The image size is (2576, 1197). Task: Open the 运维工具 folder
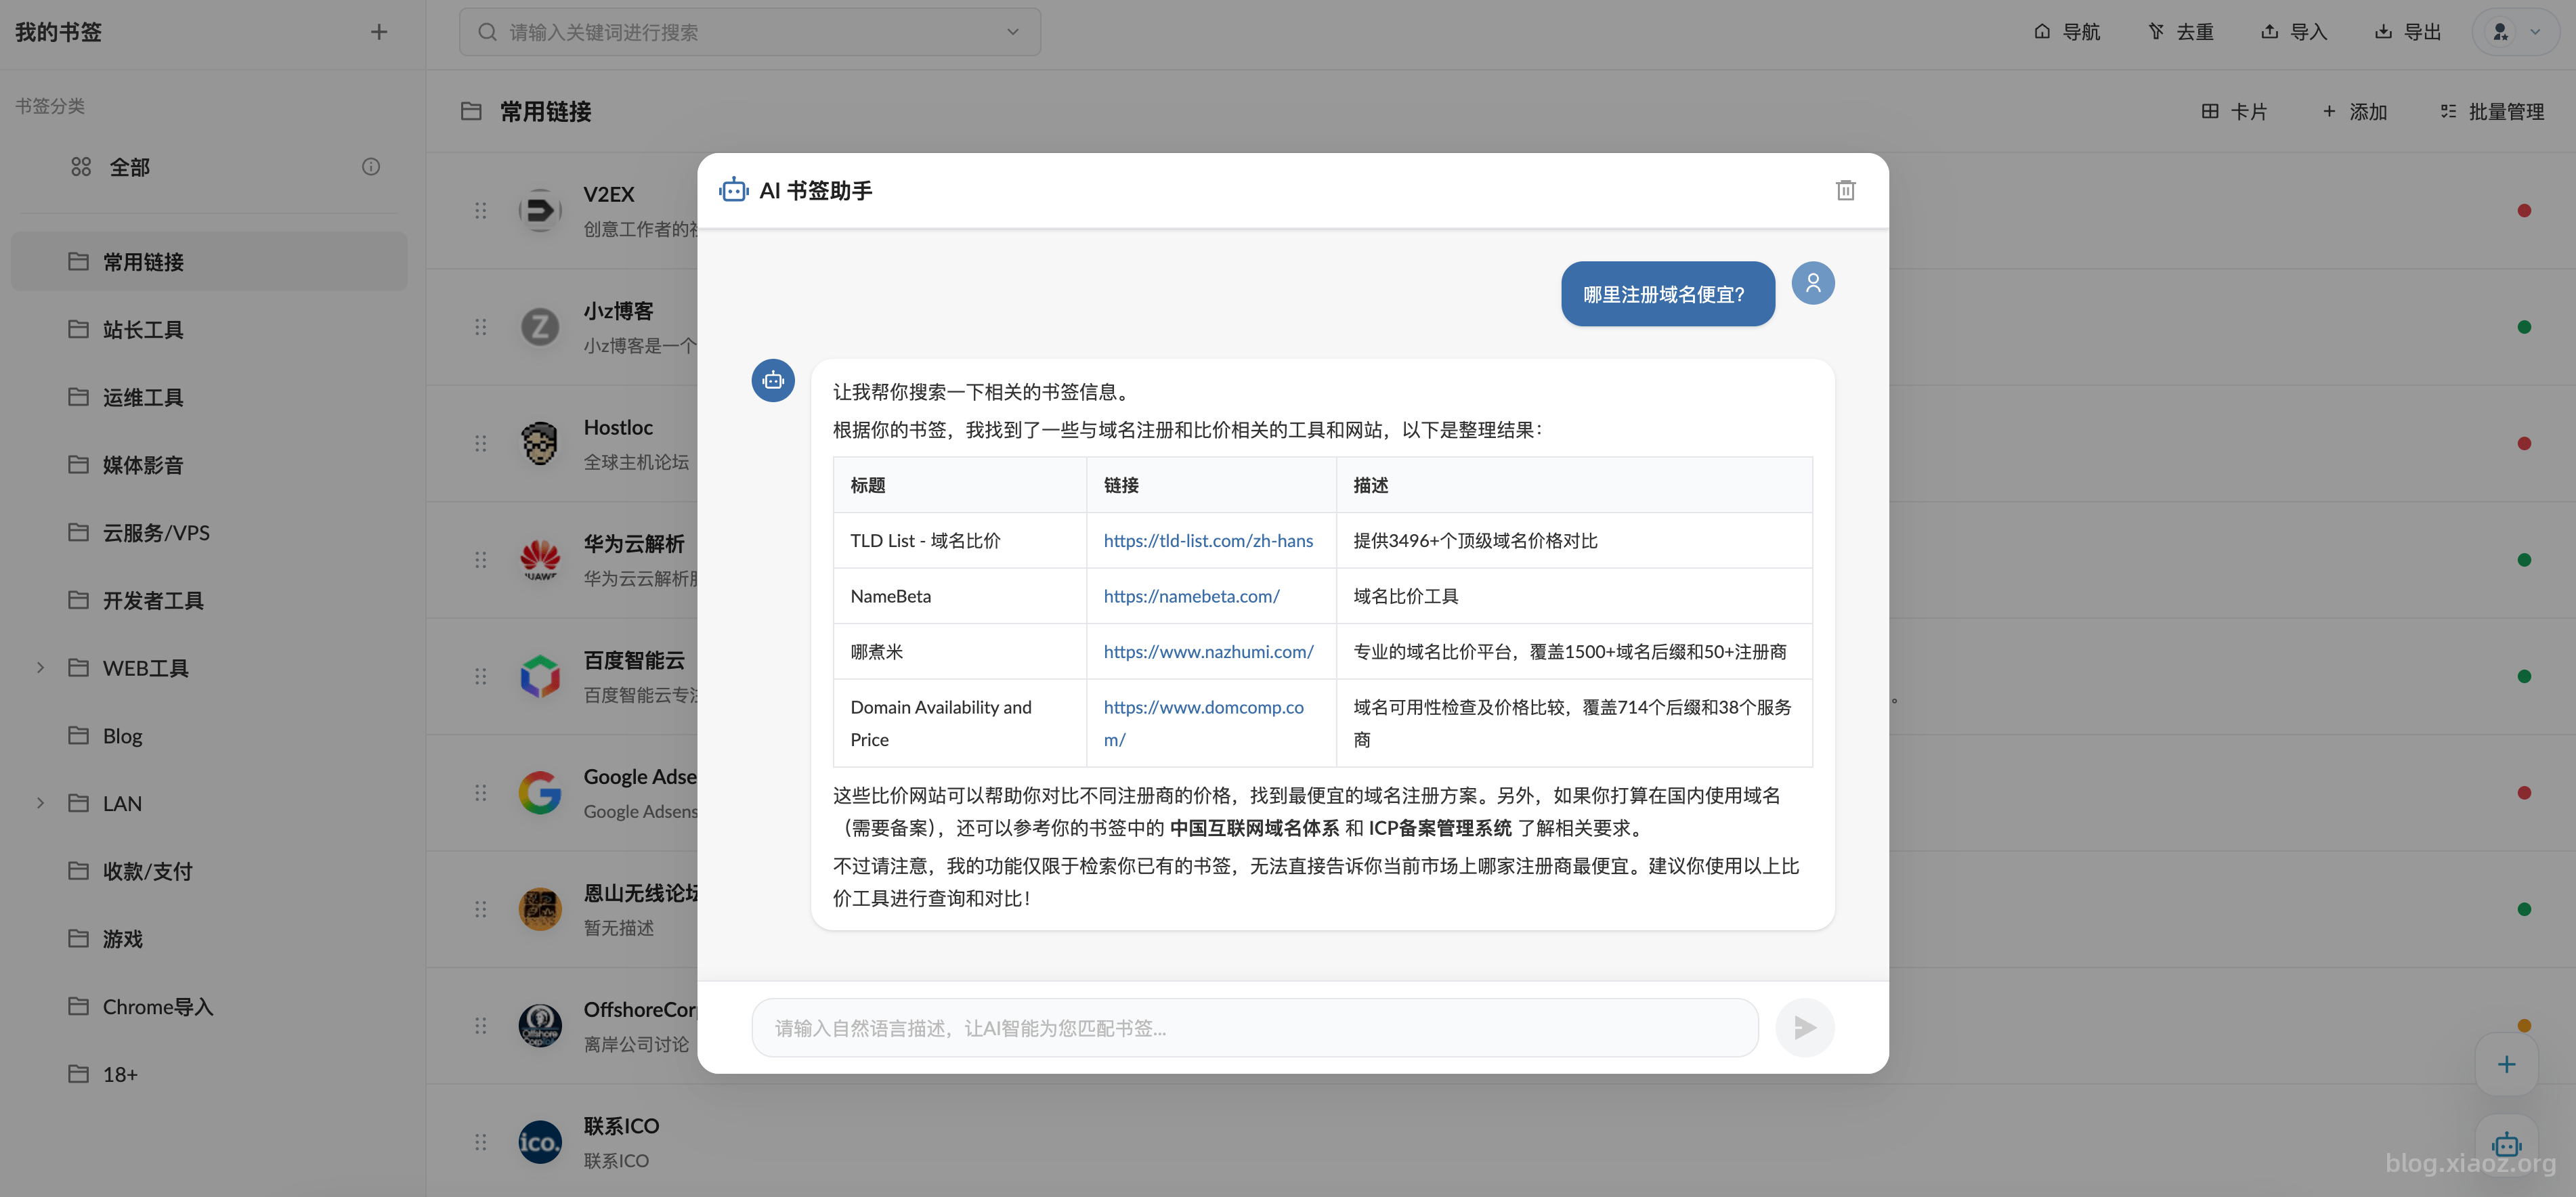tap(209, 397)
